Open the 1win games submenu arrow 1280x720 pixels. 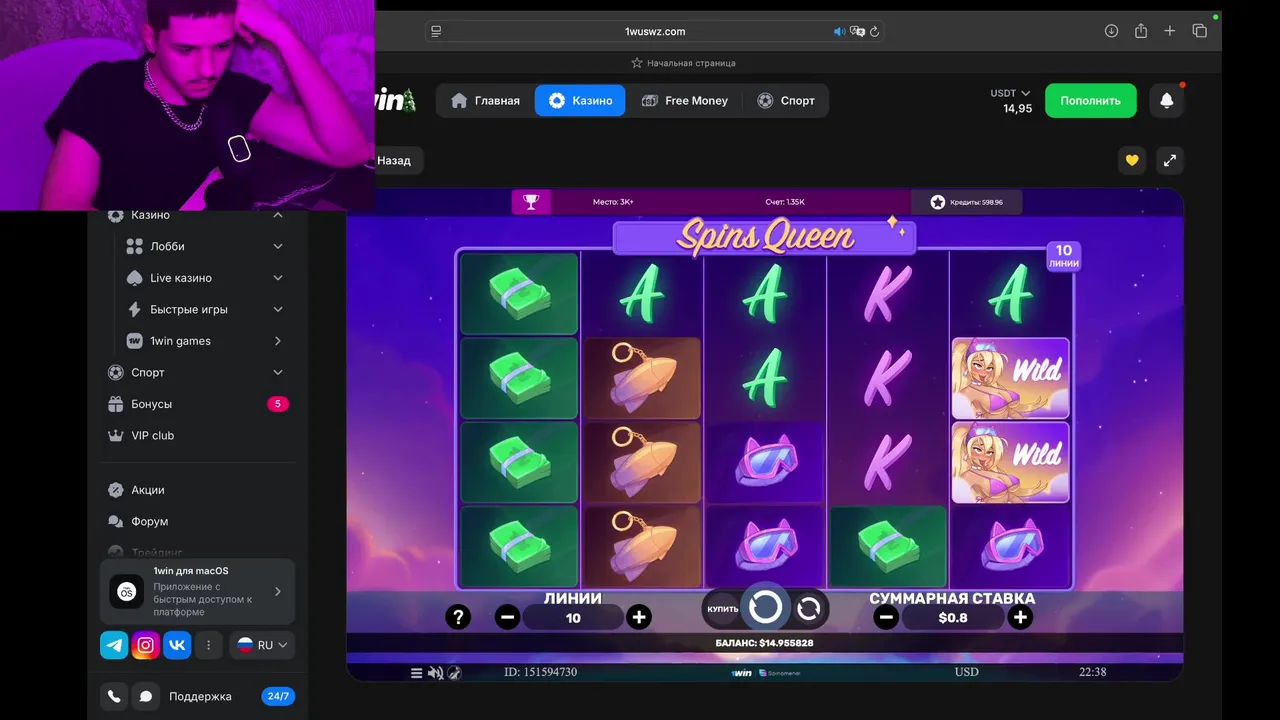[278, 341]
